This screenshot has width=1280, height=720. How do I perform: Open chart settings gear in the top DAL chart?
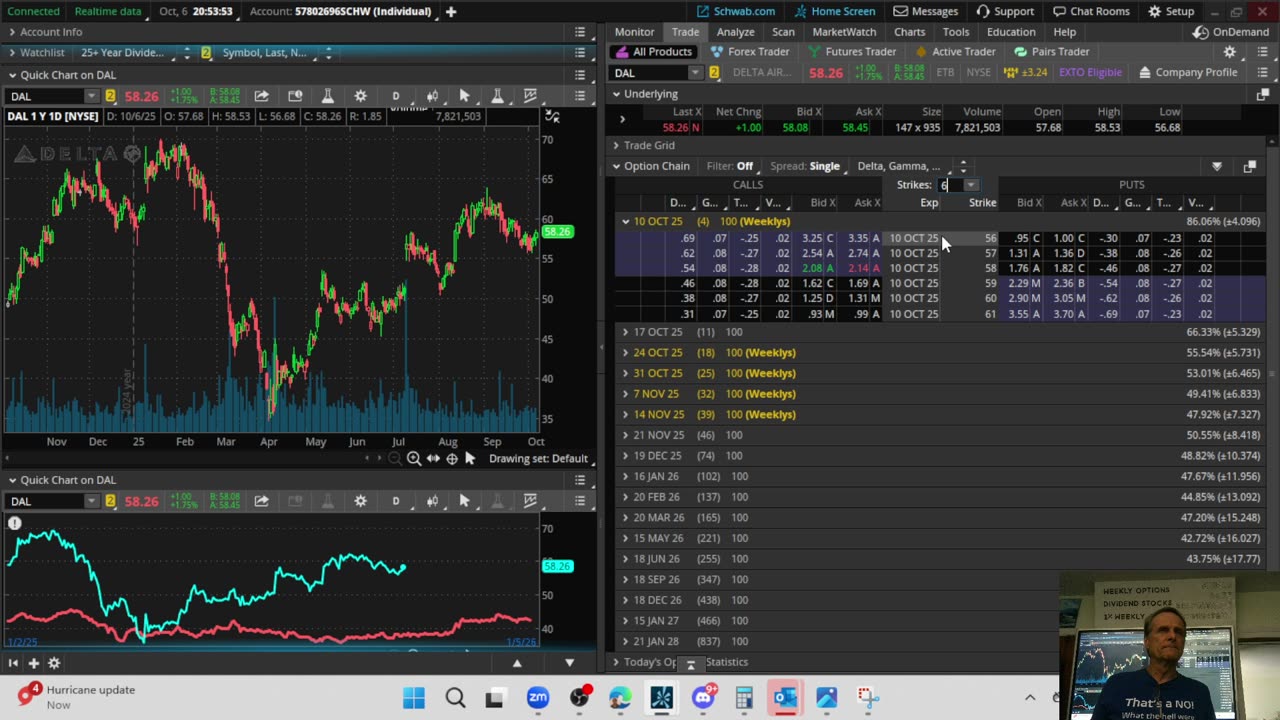360,96
